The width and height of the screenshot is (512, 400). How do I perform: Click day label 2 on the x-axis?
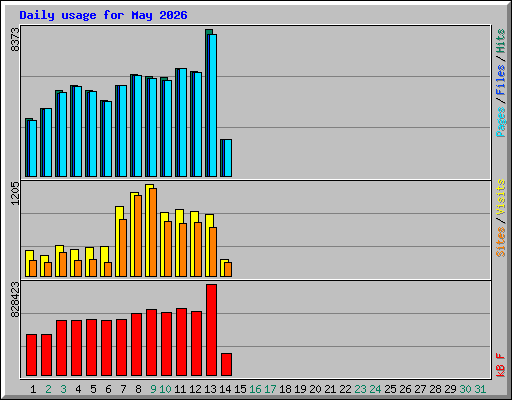pos(48,389)
